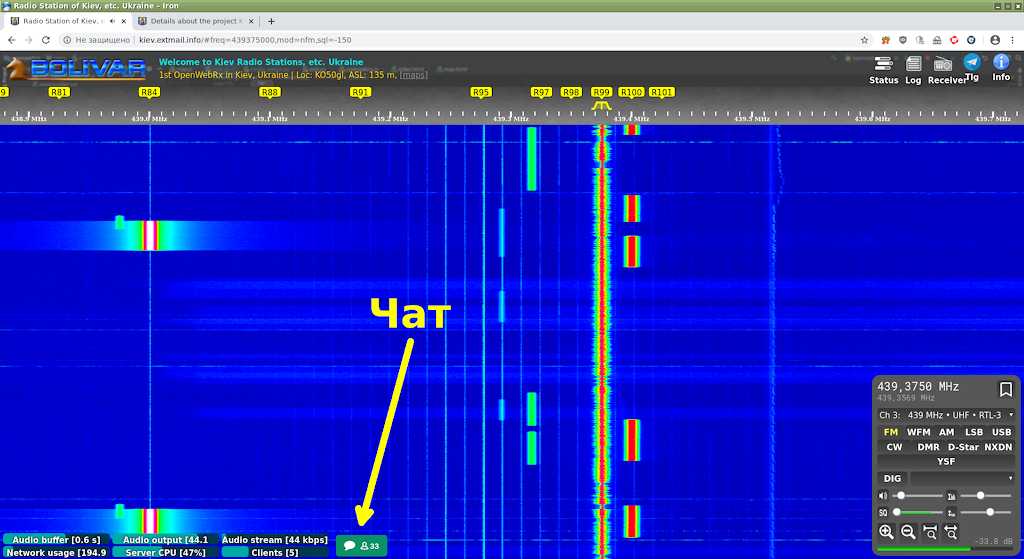This screenshot has width=1024, height=559.
Task: Zoom in on the waterfall
Action: pyautogui.click(x=886, y=533)
